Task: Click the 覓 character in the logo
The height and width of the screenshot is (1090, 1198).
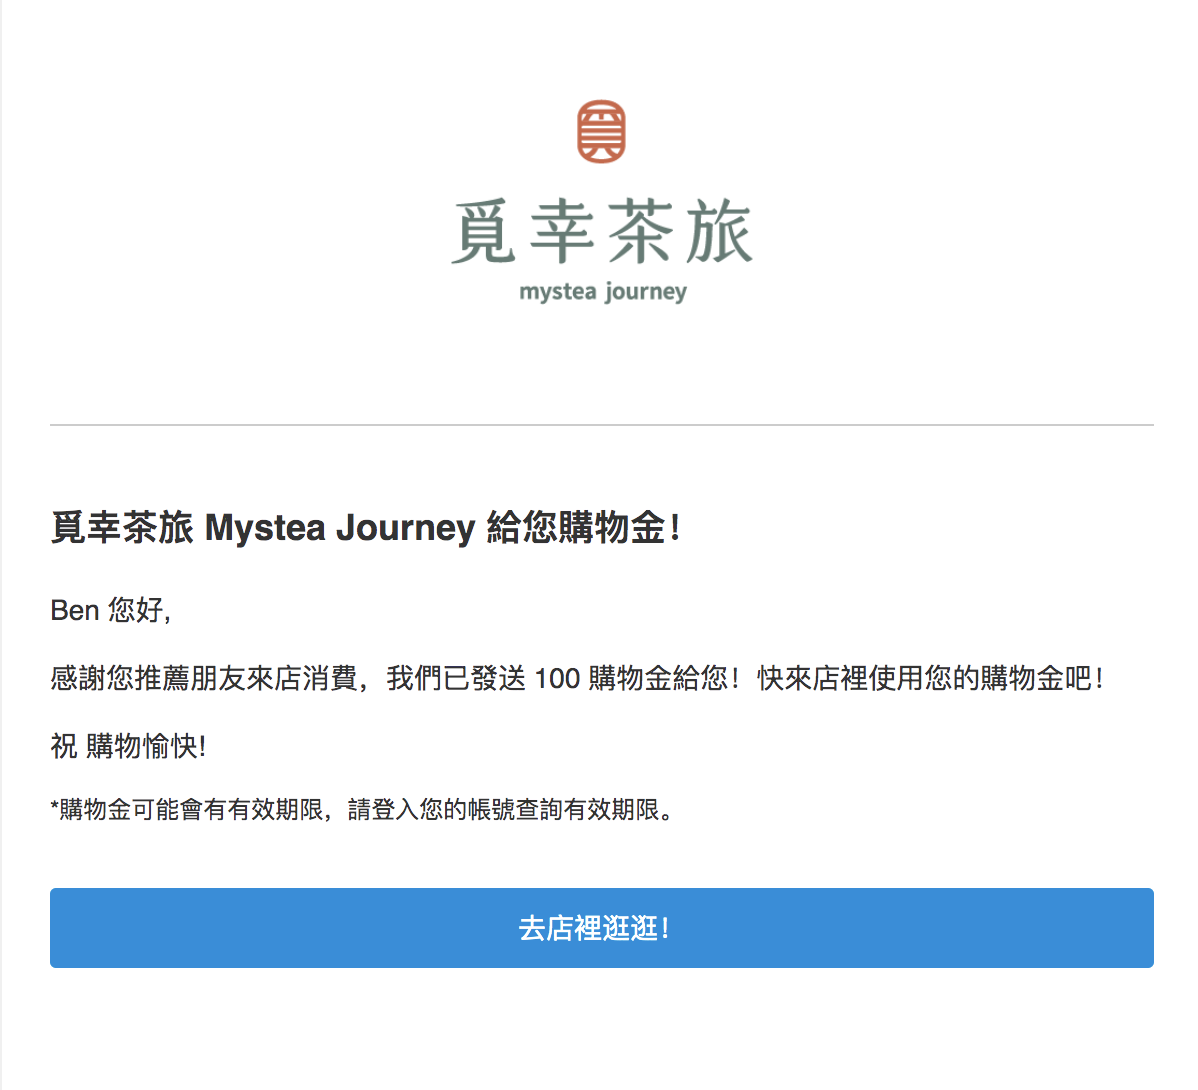Action: [x=484, y=231]
